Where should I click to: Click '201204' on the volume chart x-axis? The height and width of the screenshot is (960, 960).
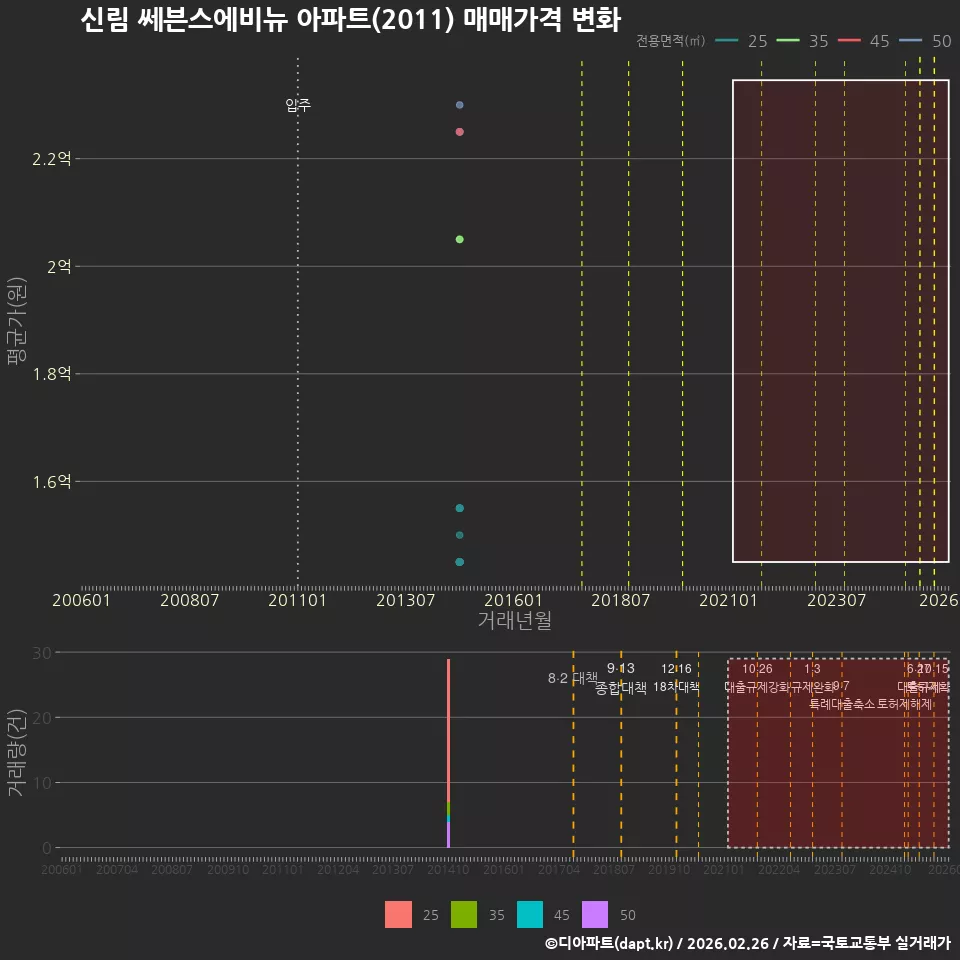point(338,869)
